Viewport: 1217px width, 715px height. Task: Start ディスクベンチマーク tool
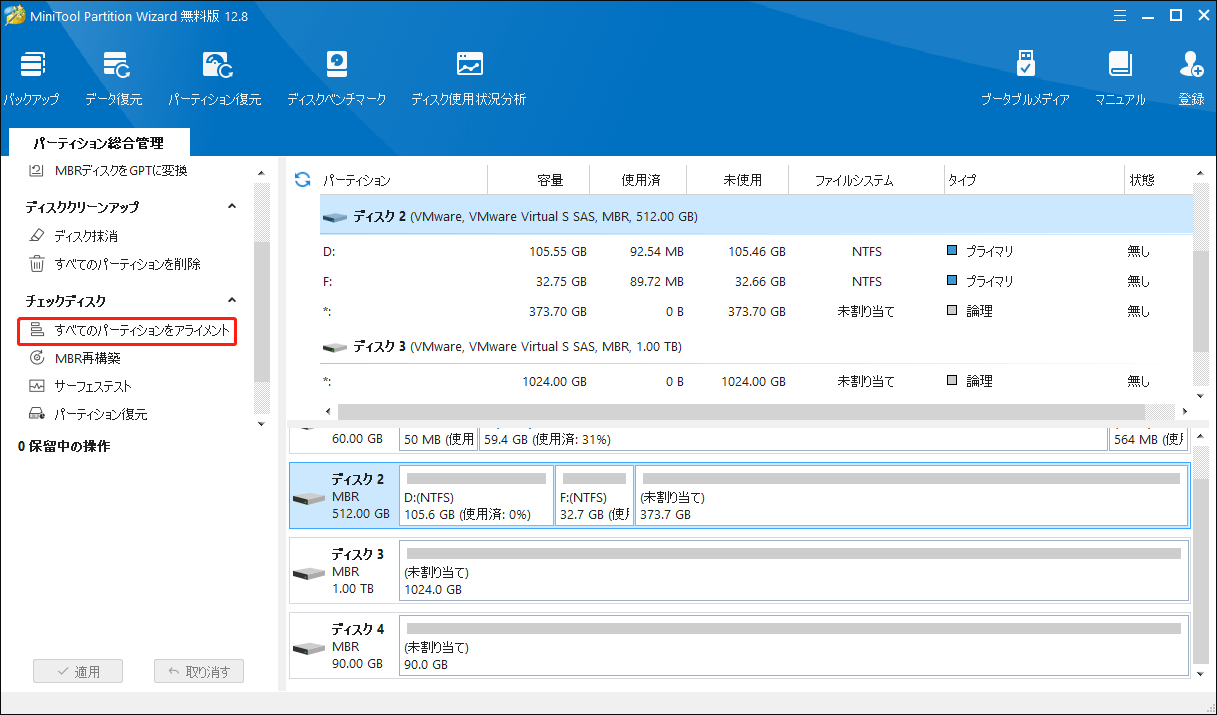[x=336, y=78]
